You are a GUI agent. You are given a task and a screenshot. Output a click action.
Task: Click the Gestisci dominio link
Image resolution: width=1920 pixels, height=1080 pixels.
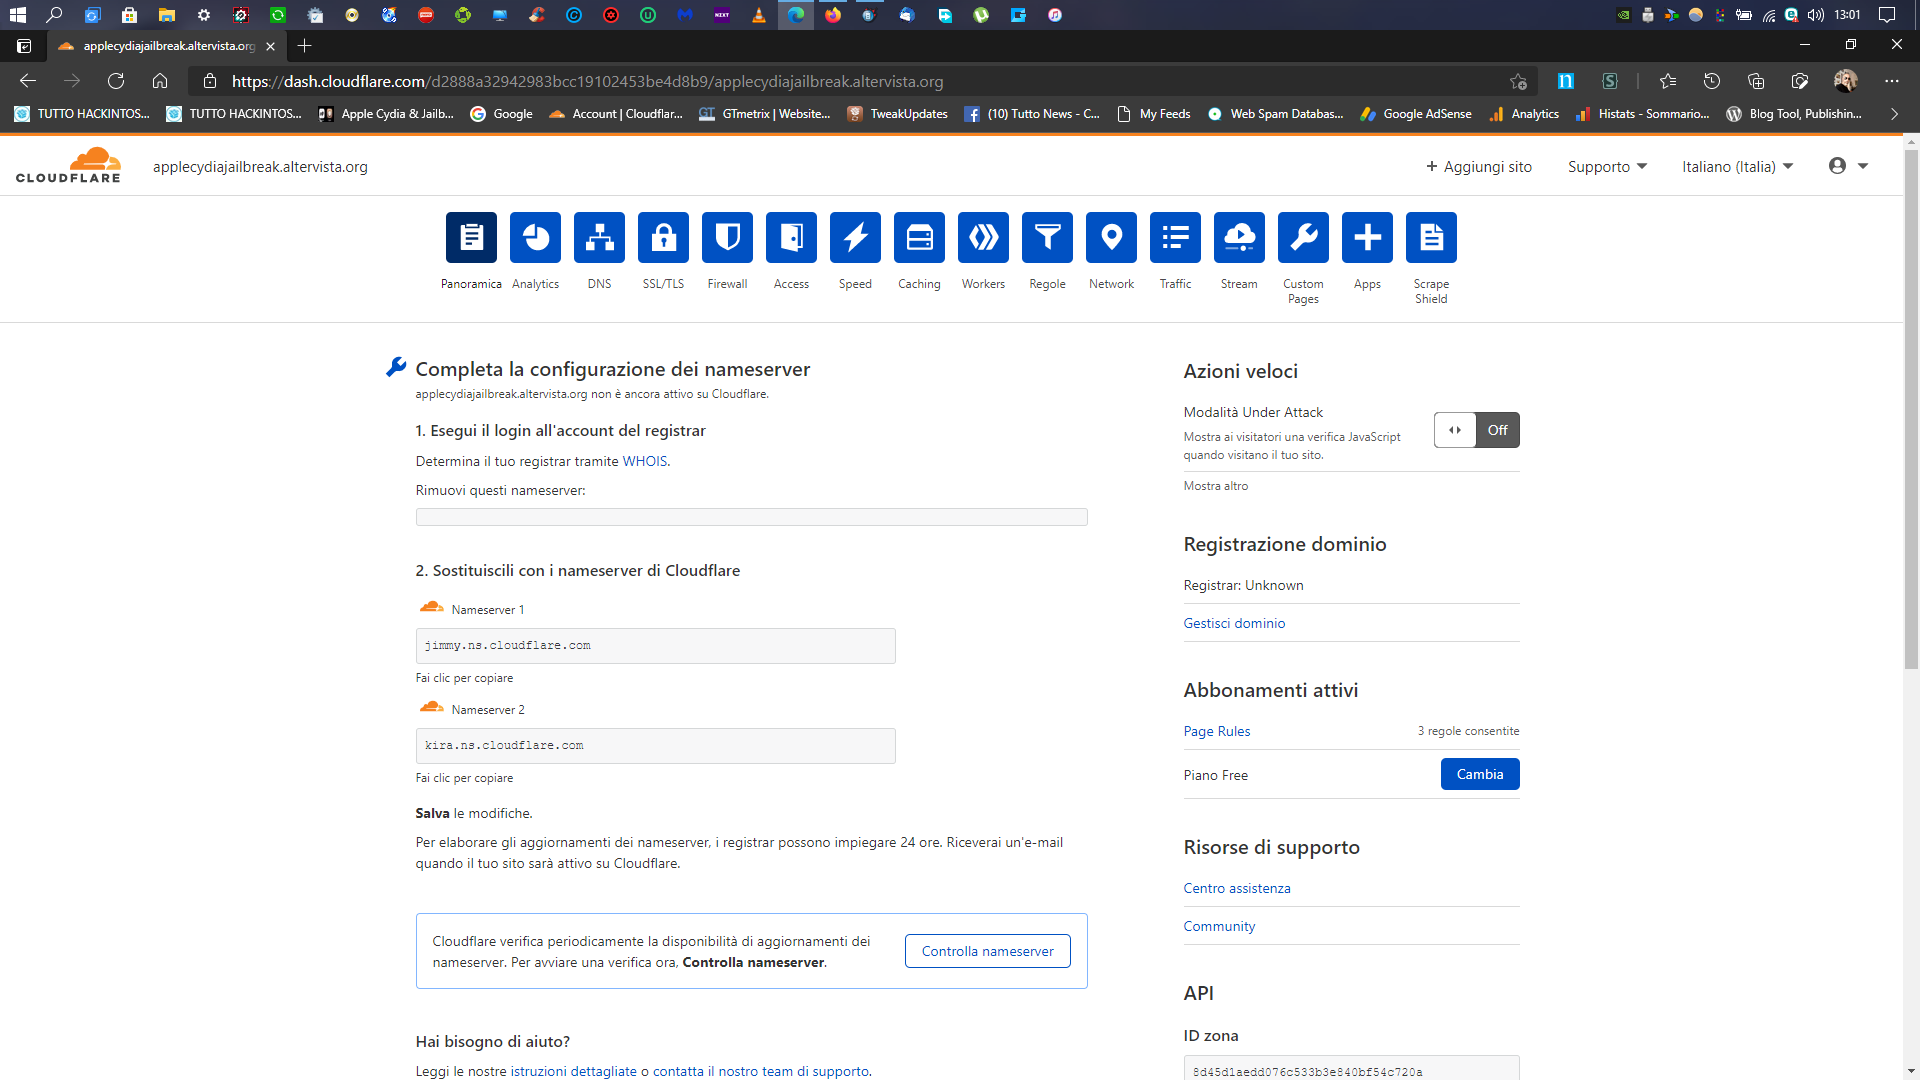tap(1234, 623)
